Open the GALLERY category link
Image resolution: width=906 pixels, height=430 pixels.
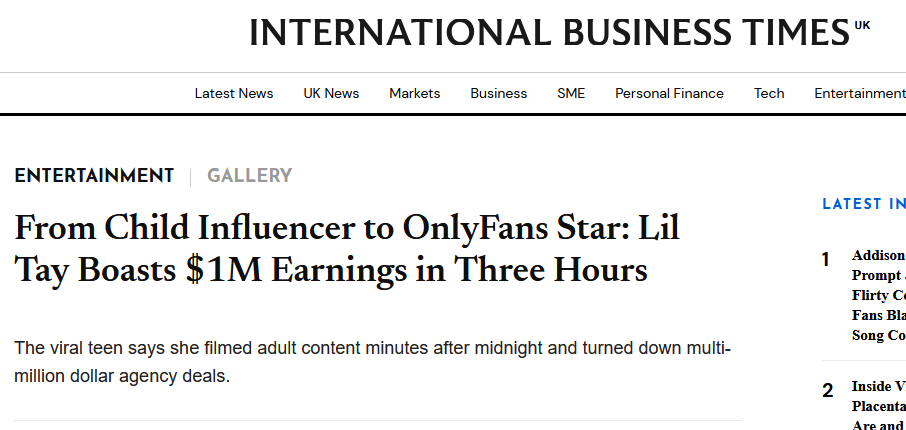(x=250, y=176)
